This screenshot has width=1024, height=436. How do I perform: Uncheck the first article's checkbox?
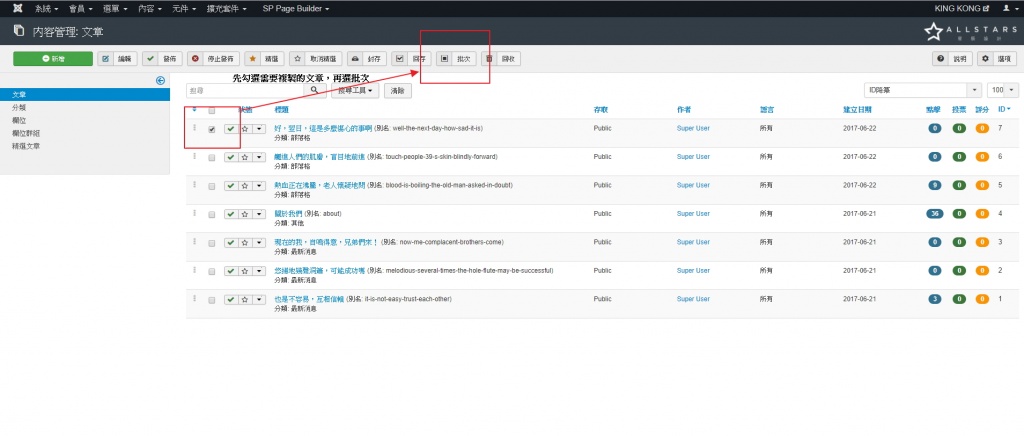click(211, 129)
